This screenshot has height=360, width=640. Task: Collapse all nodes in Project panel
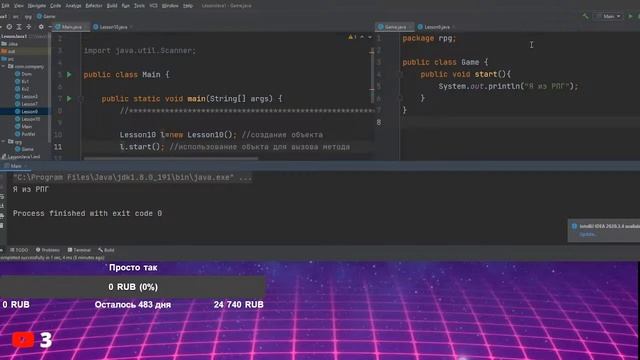click(x=29, y=27)
